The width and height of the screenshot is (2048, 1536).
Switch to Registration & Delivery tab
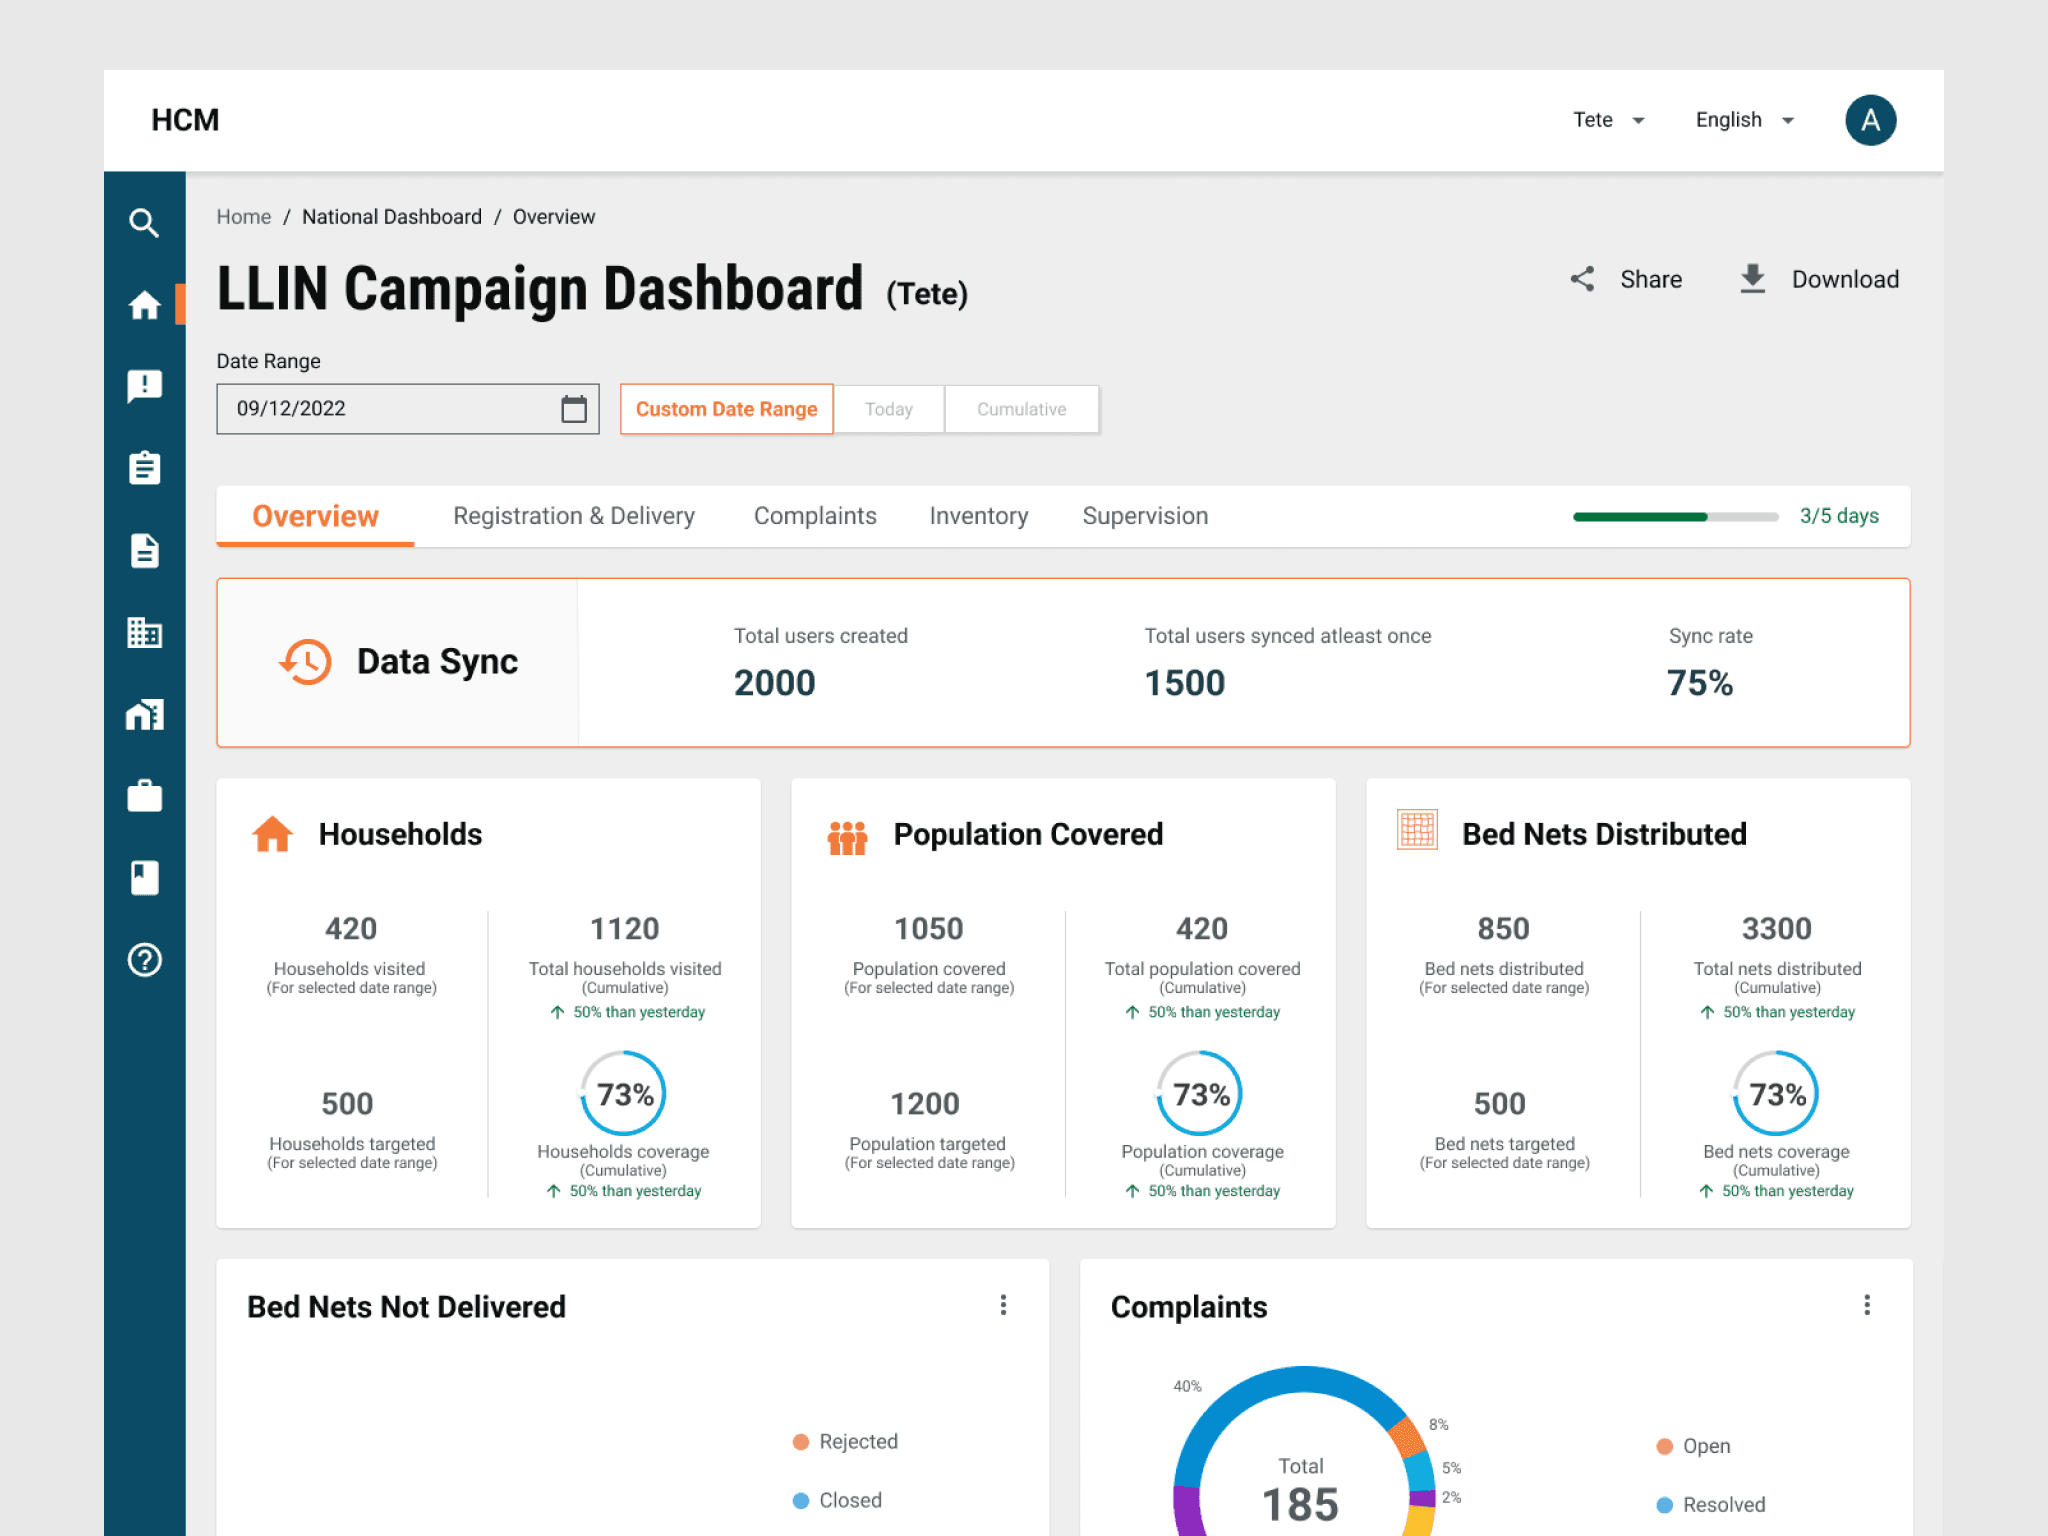573,516
